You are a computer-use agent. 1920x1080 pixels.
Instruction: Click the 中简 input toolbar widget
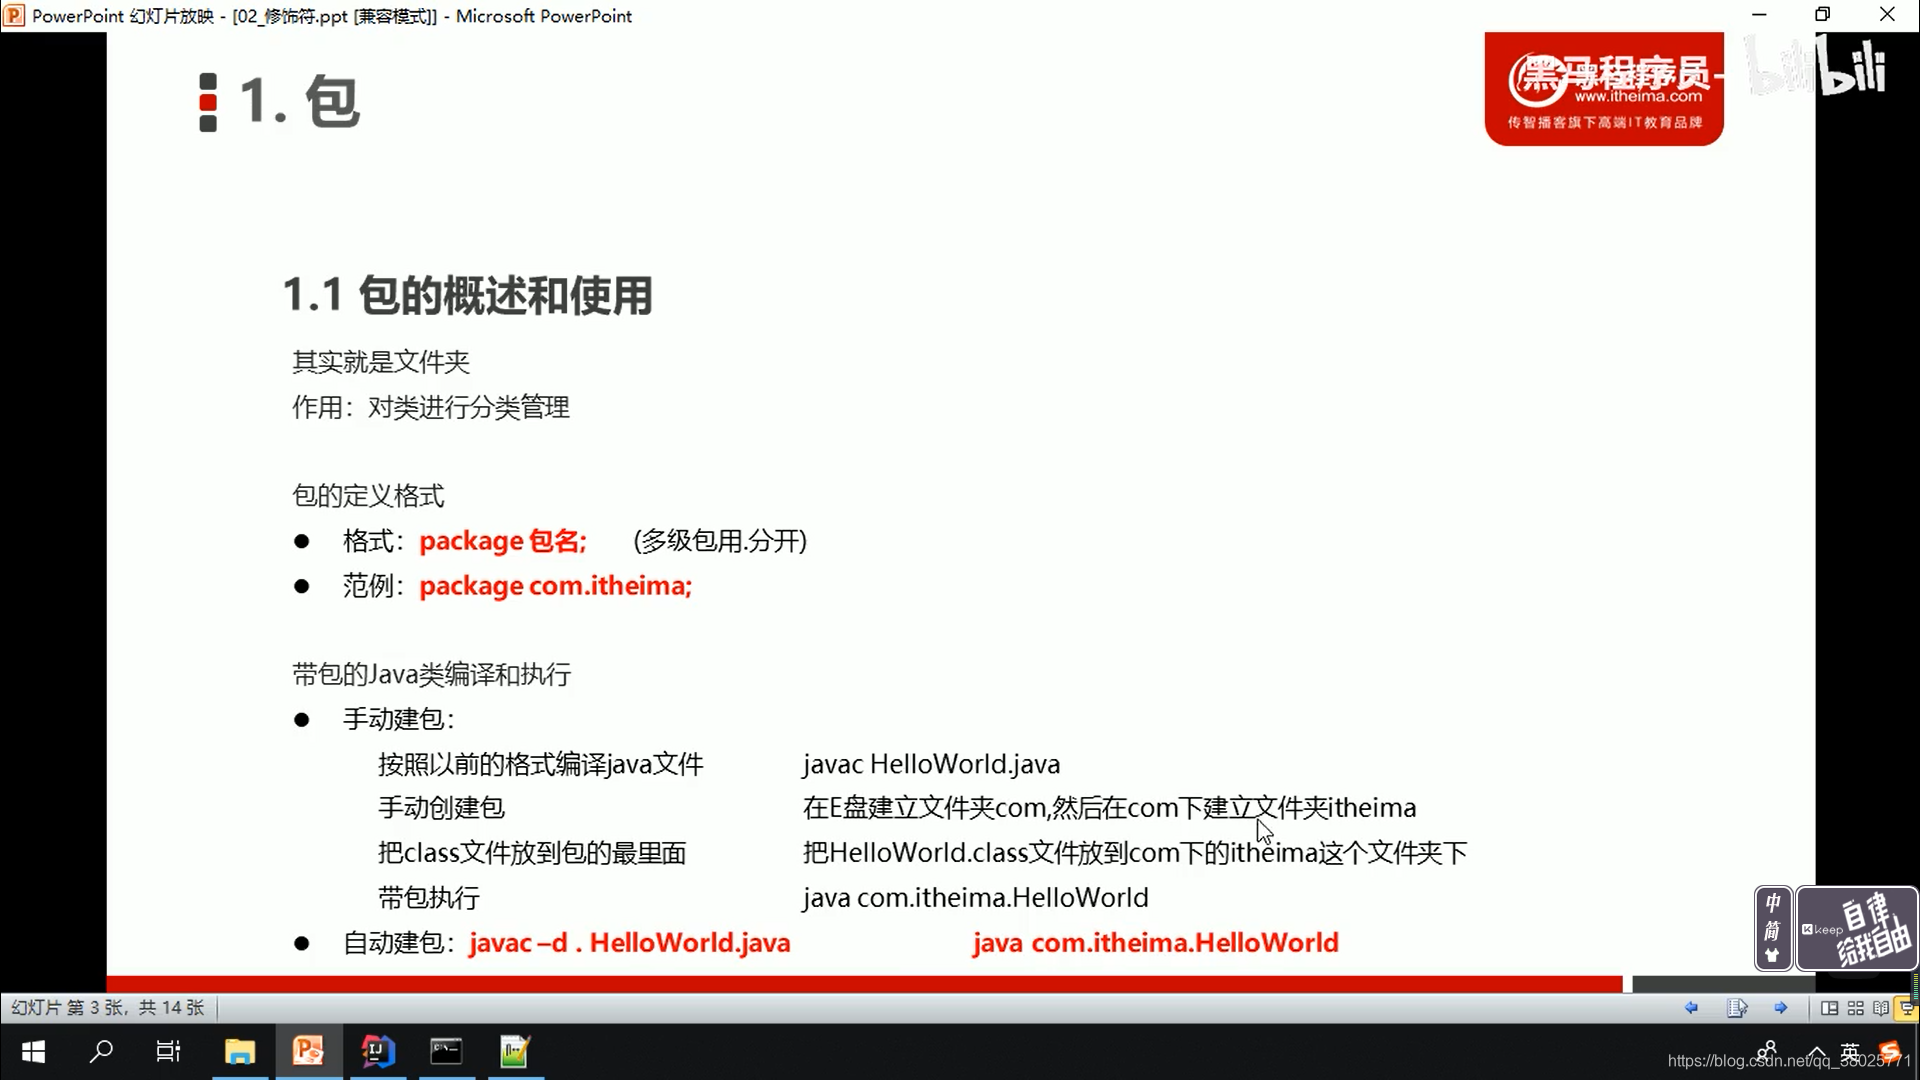point(1773,928)
